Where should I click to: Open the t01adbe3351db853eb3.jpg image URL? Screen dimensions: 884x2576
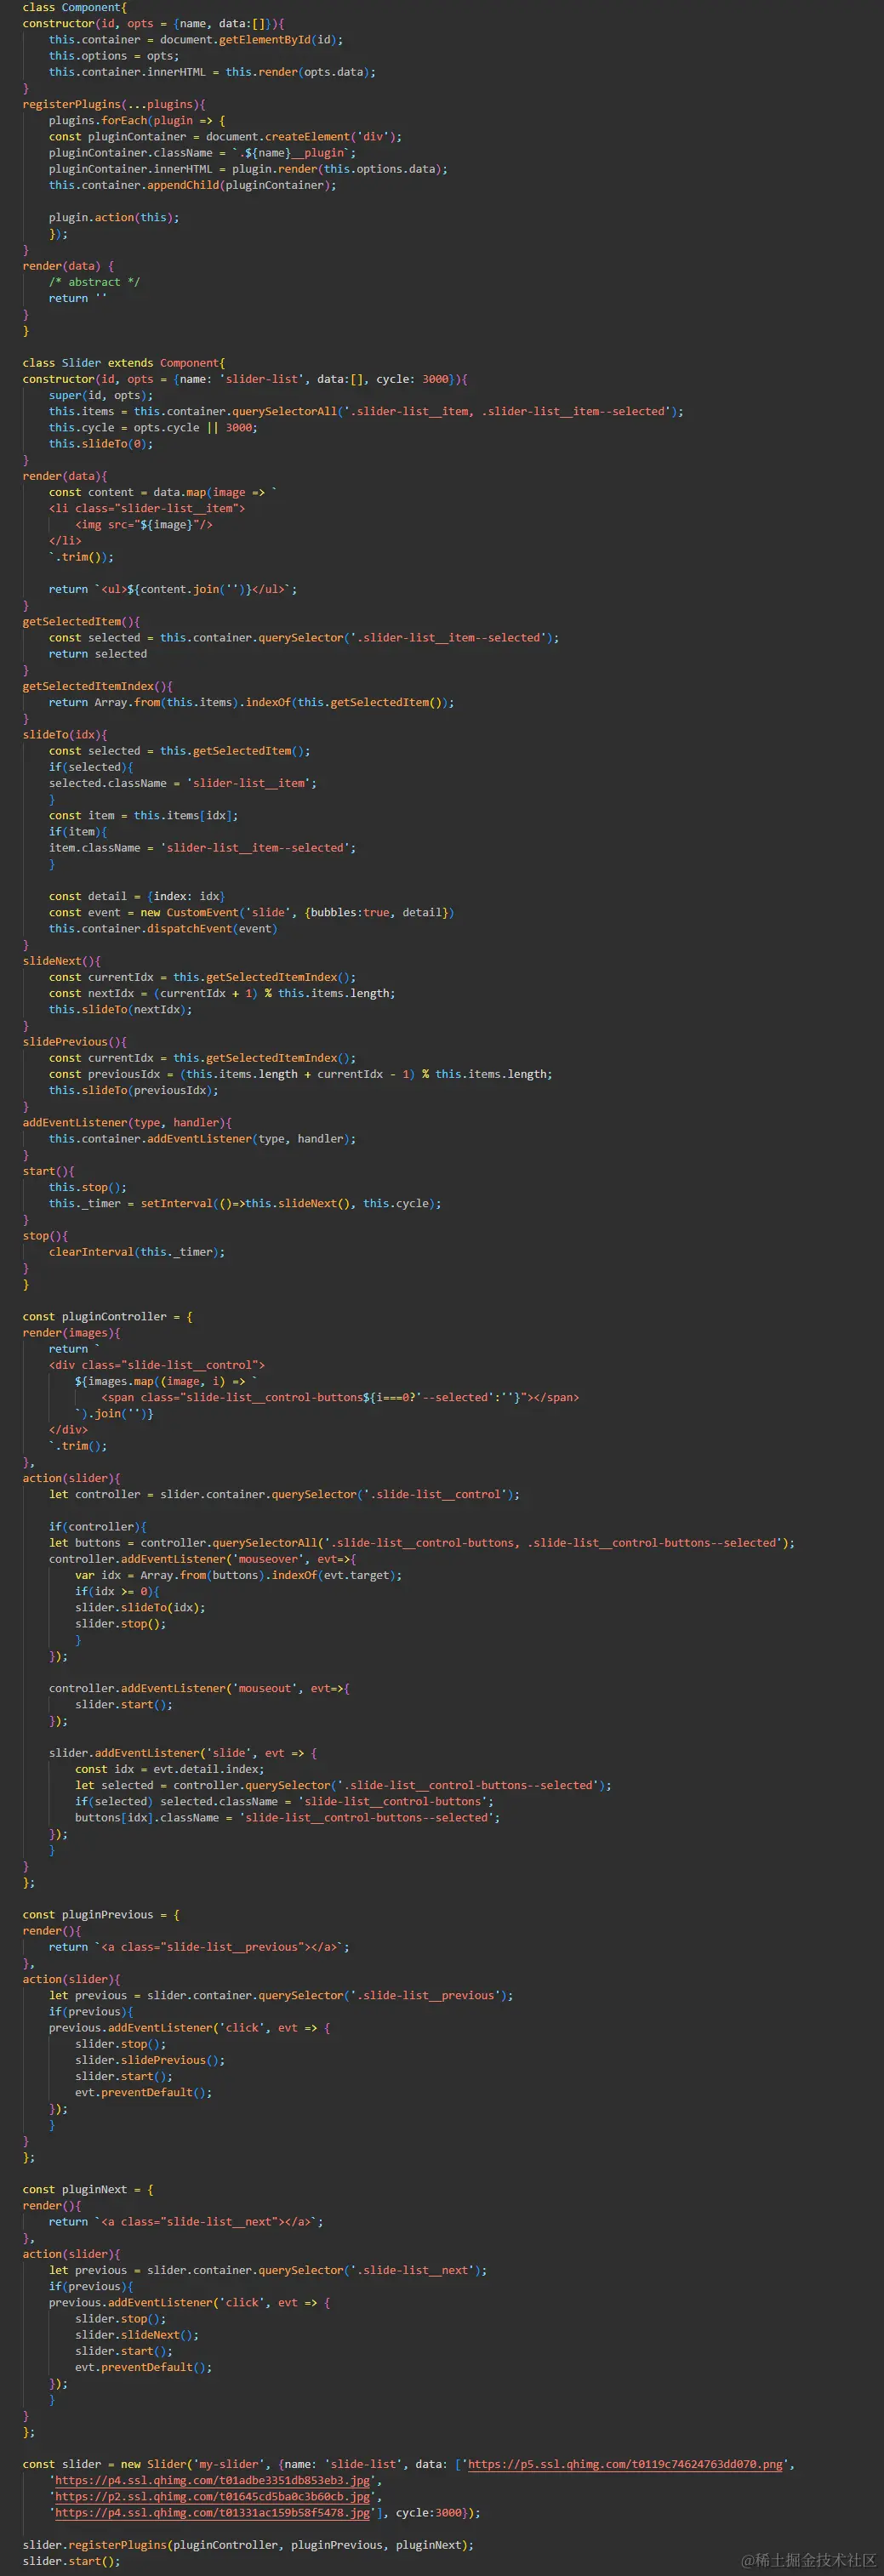coord(212,2480)
